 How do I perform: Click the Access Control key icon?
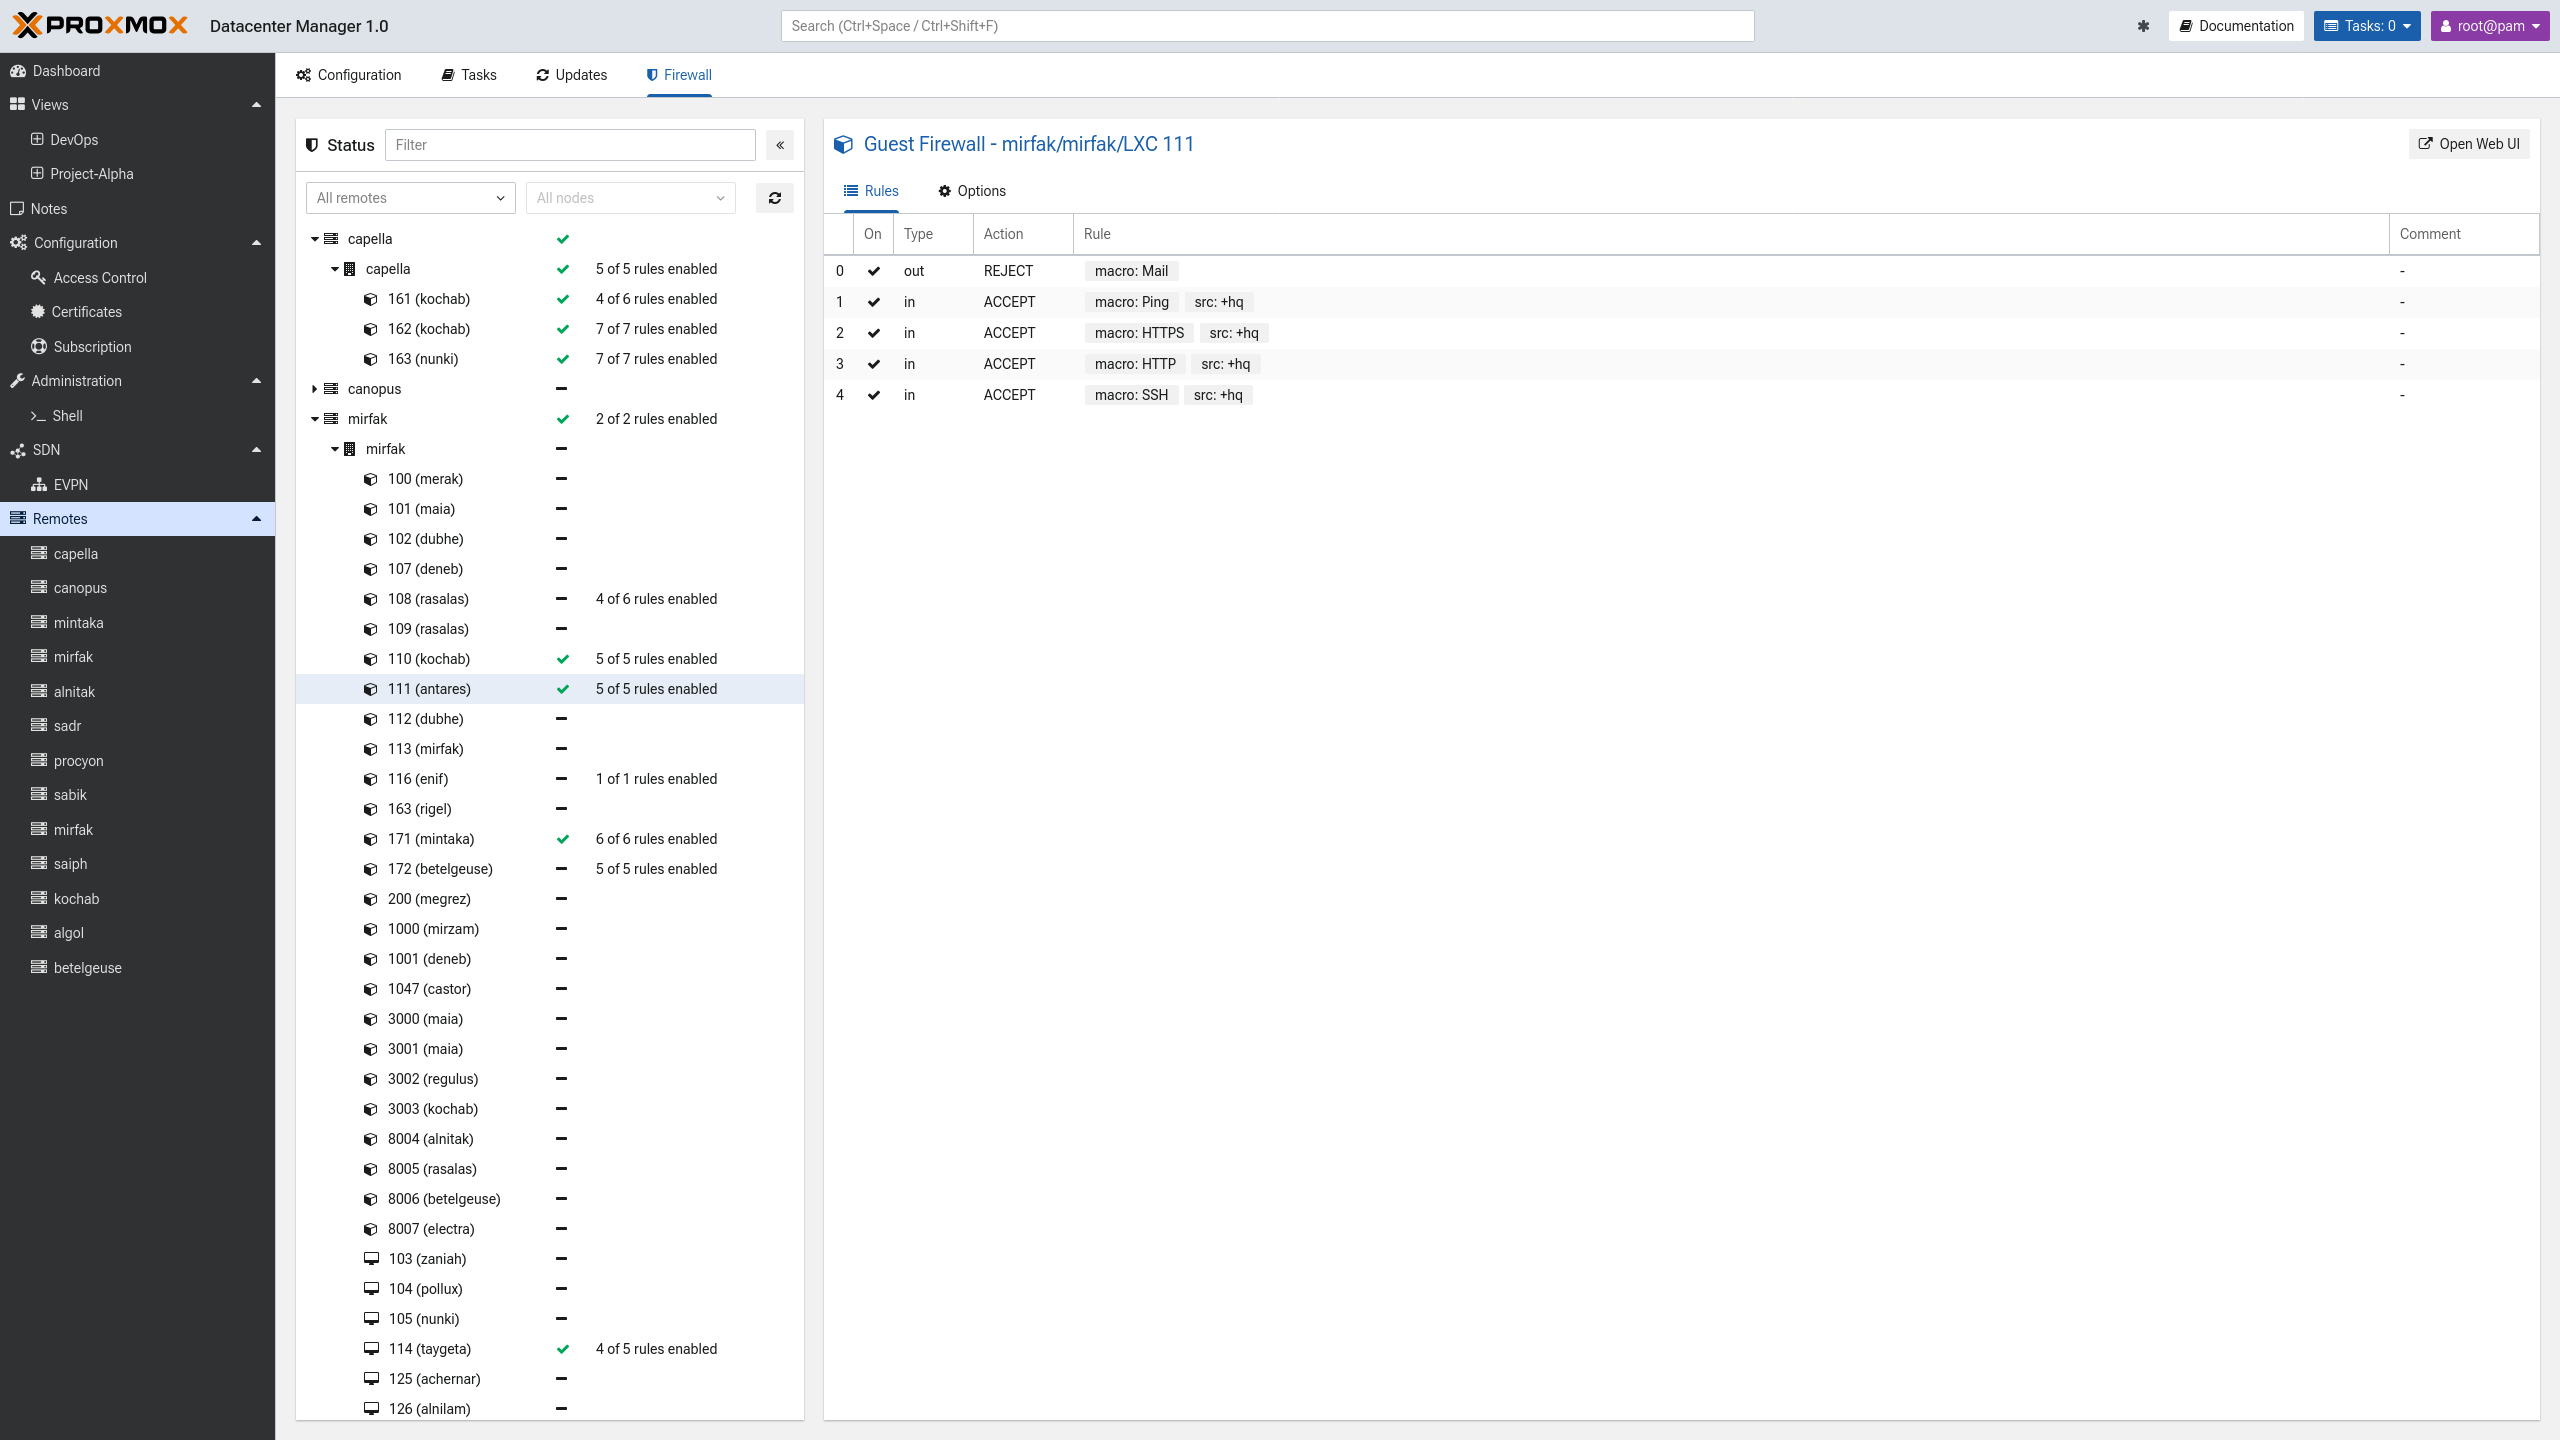coord(39,278)
